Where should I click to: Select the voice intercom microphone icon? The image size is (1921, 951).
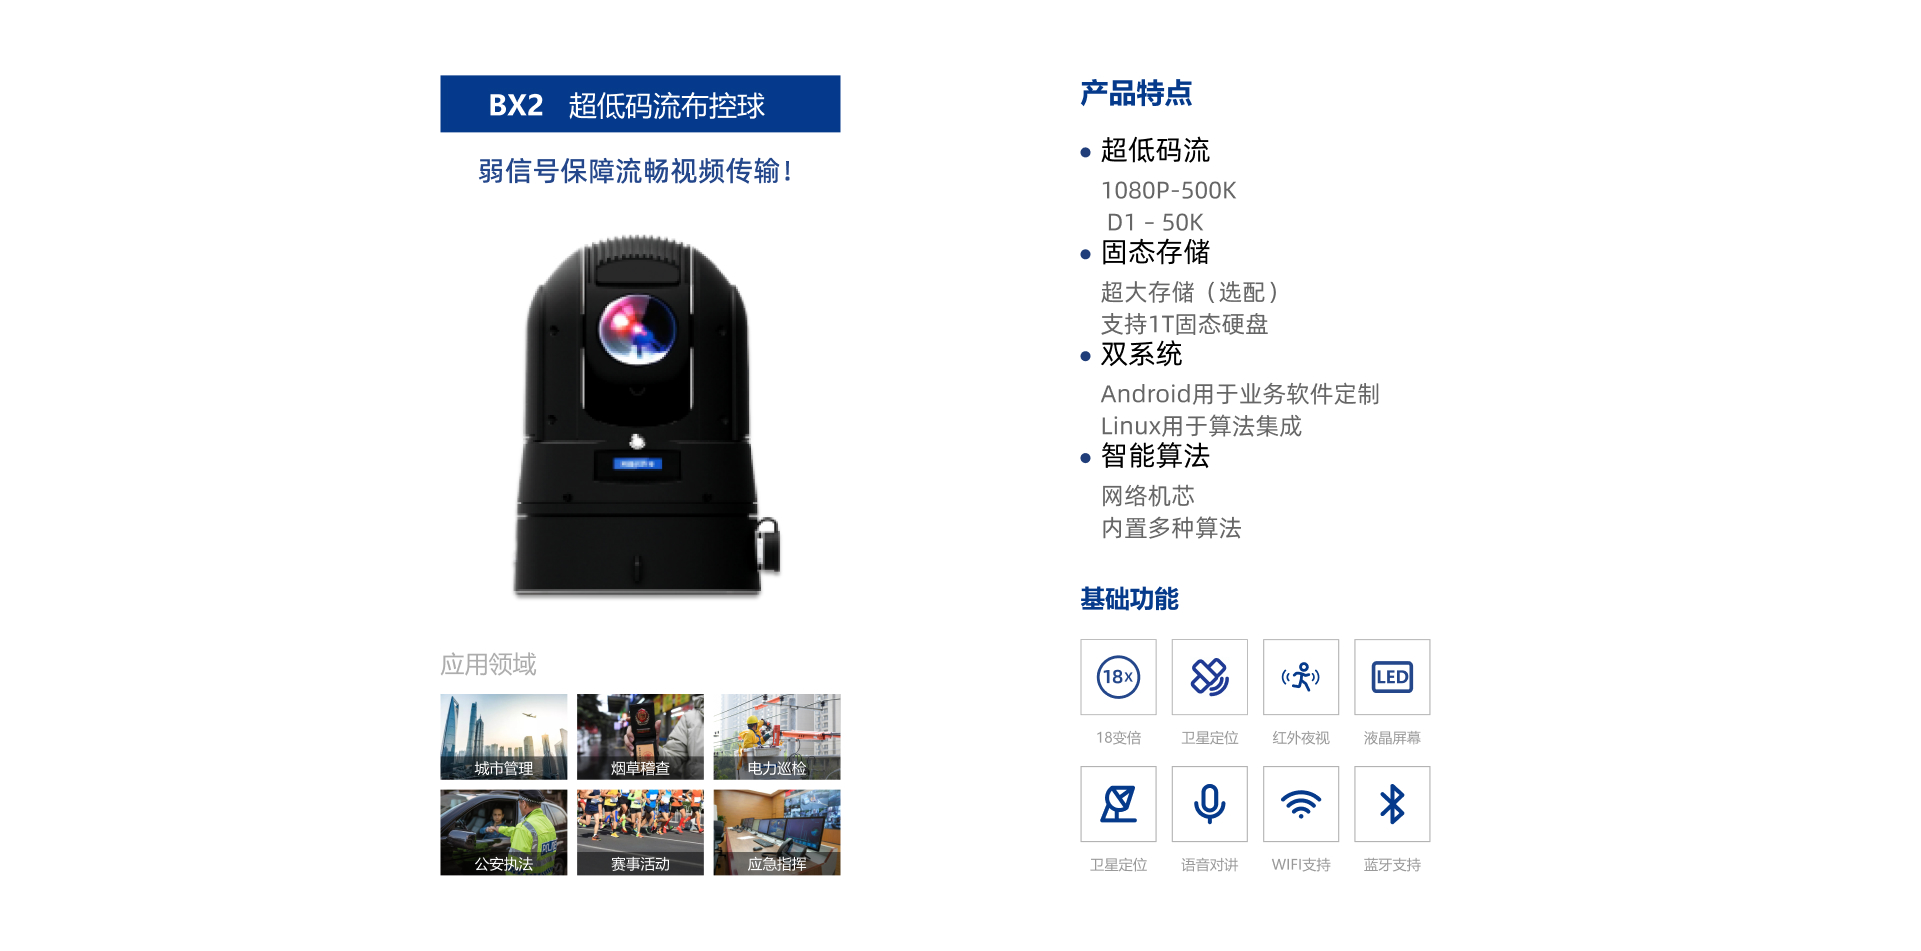(x=1209, y=804)
